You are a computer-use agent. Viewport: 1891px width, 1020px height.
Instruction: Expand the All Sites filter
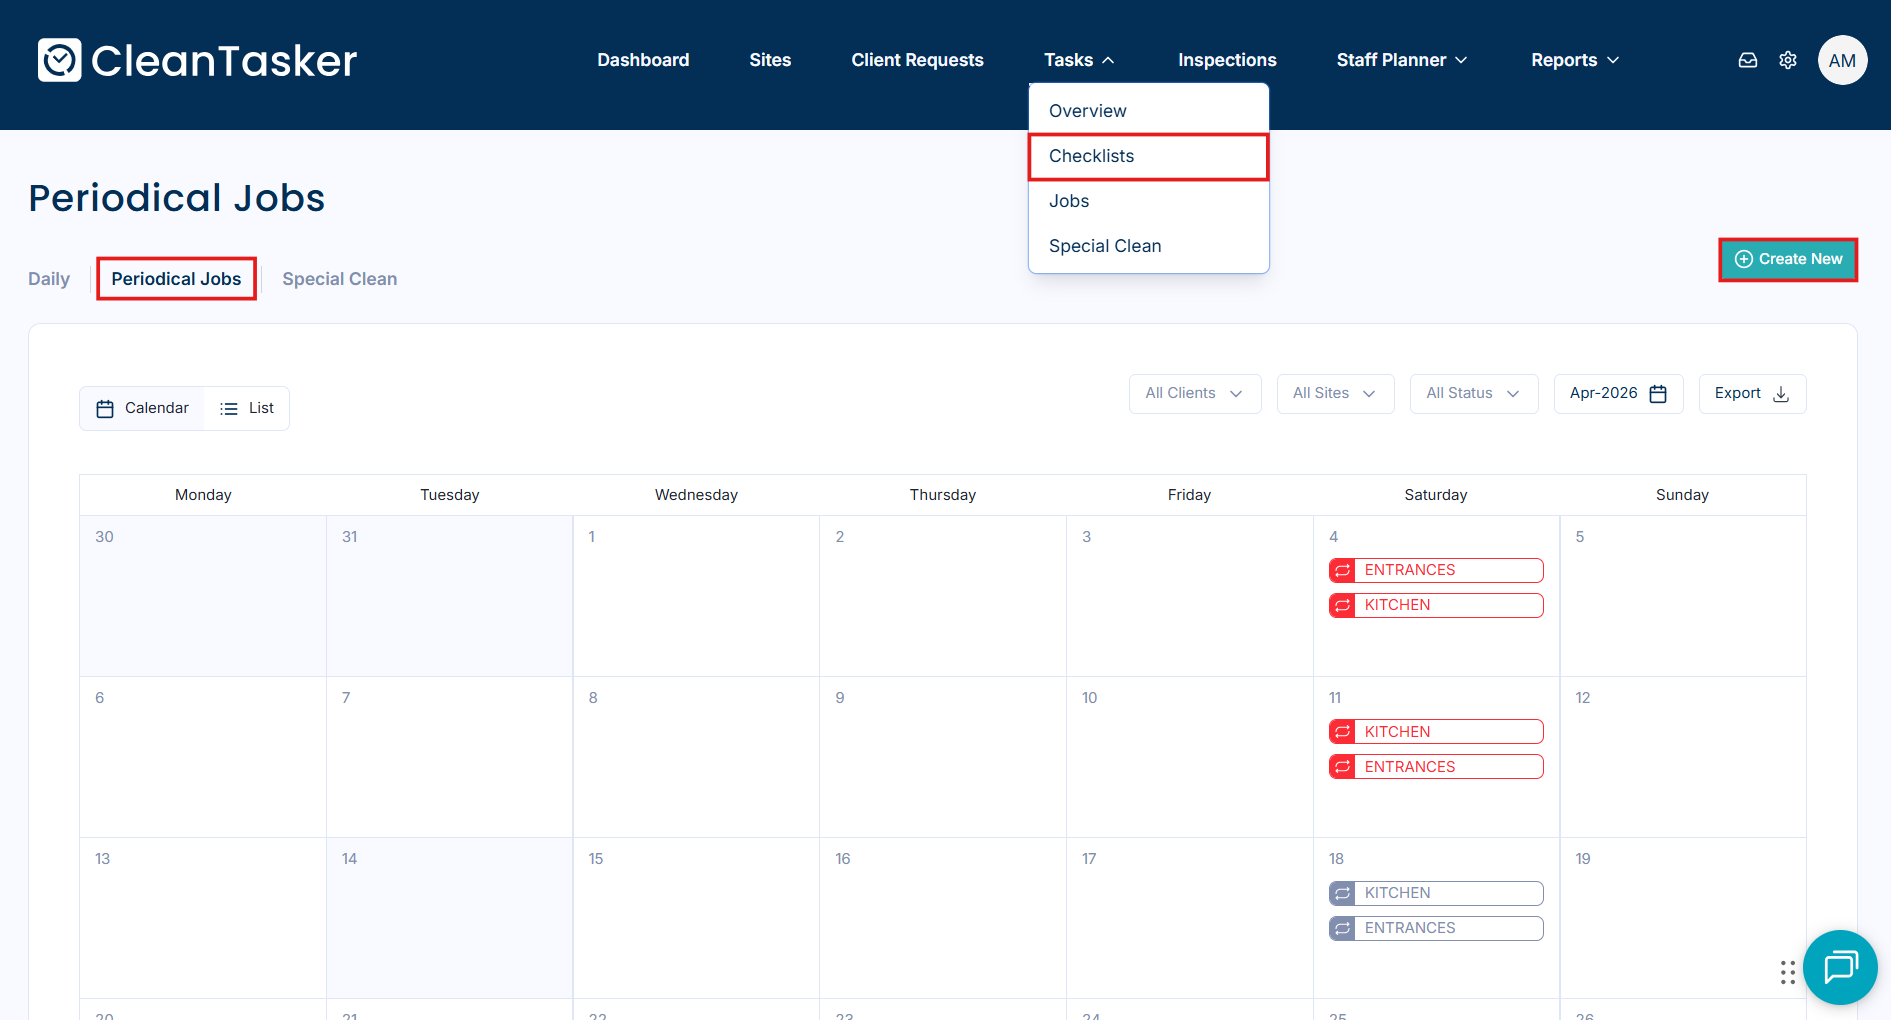click(x=1334, y=393)
